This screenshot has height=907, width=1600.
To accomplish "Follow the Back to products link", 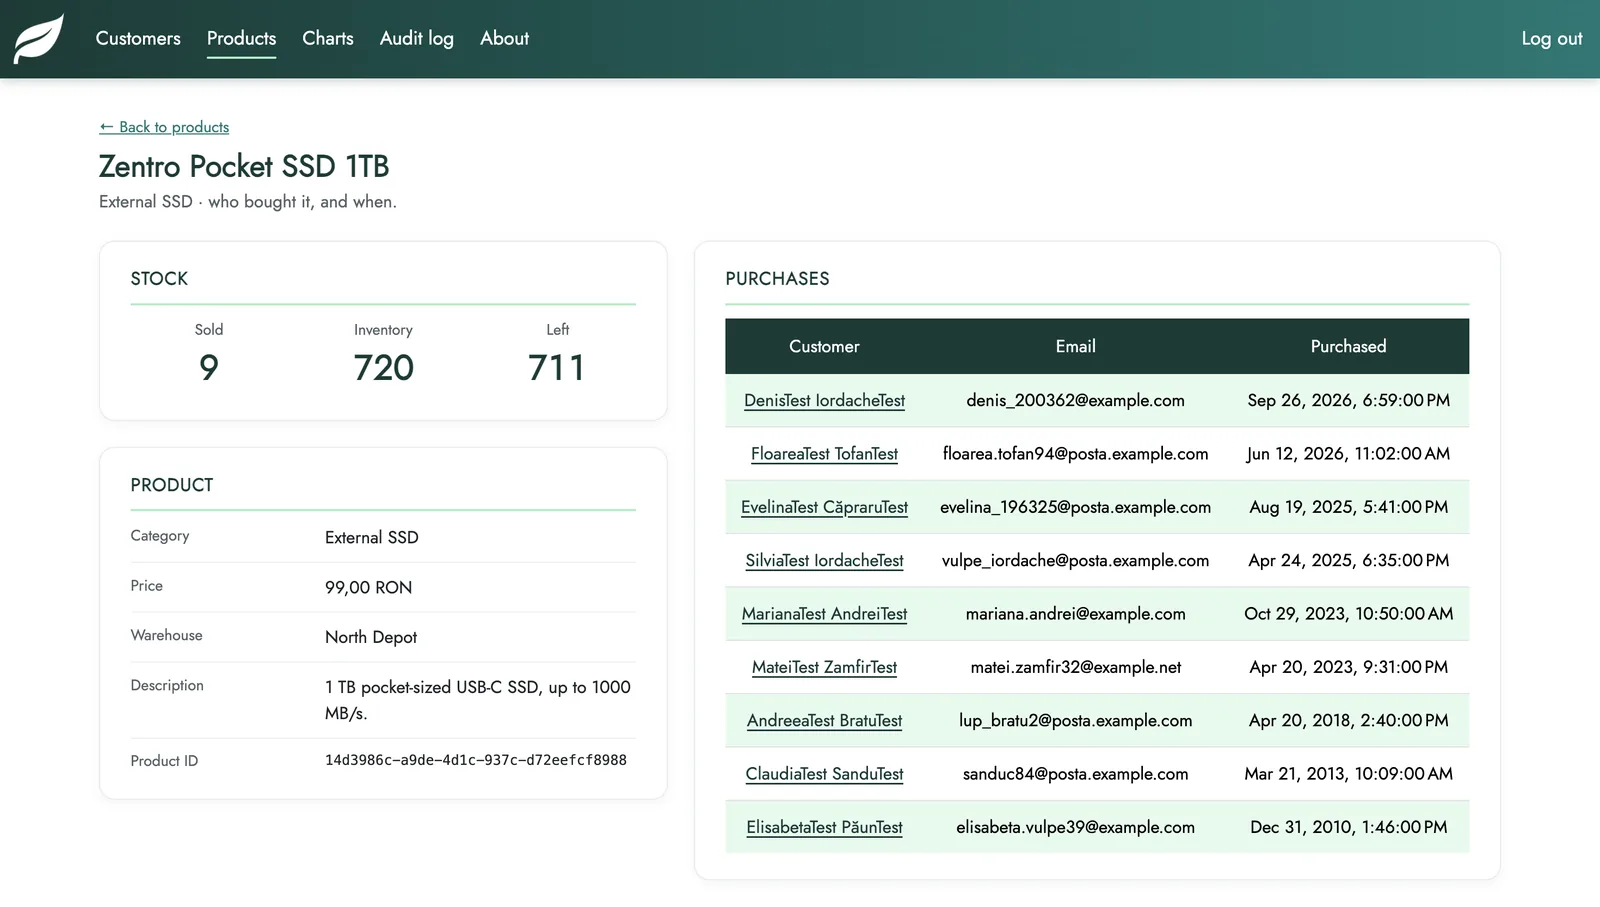I will pos(164,127).
